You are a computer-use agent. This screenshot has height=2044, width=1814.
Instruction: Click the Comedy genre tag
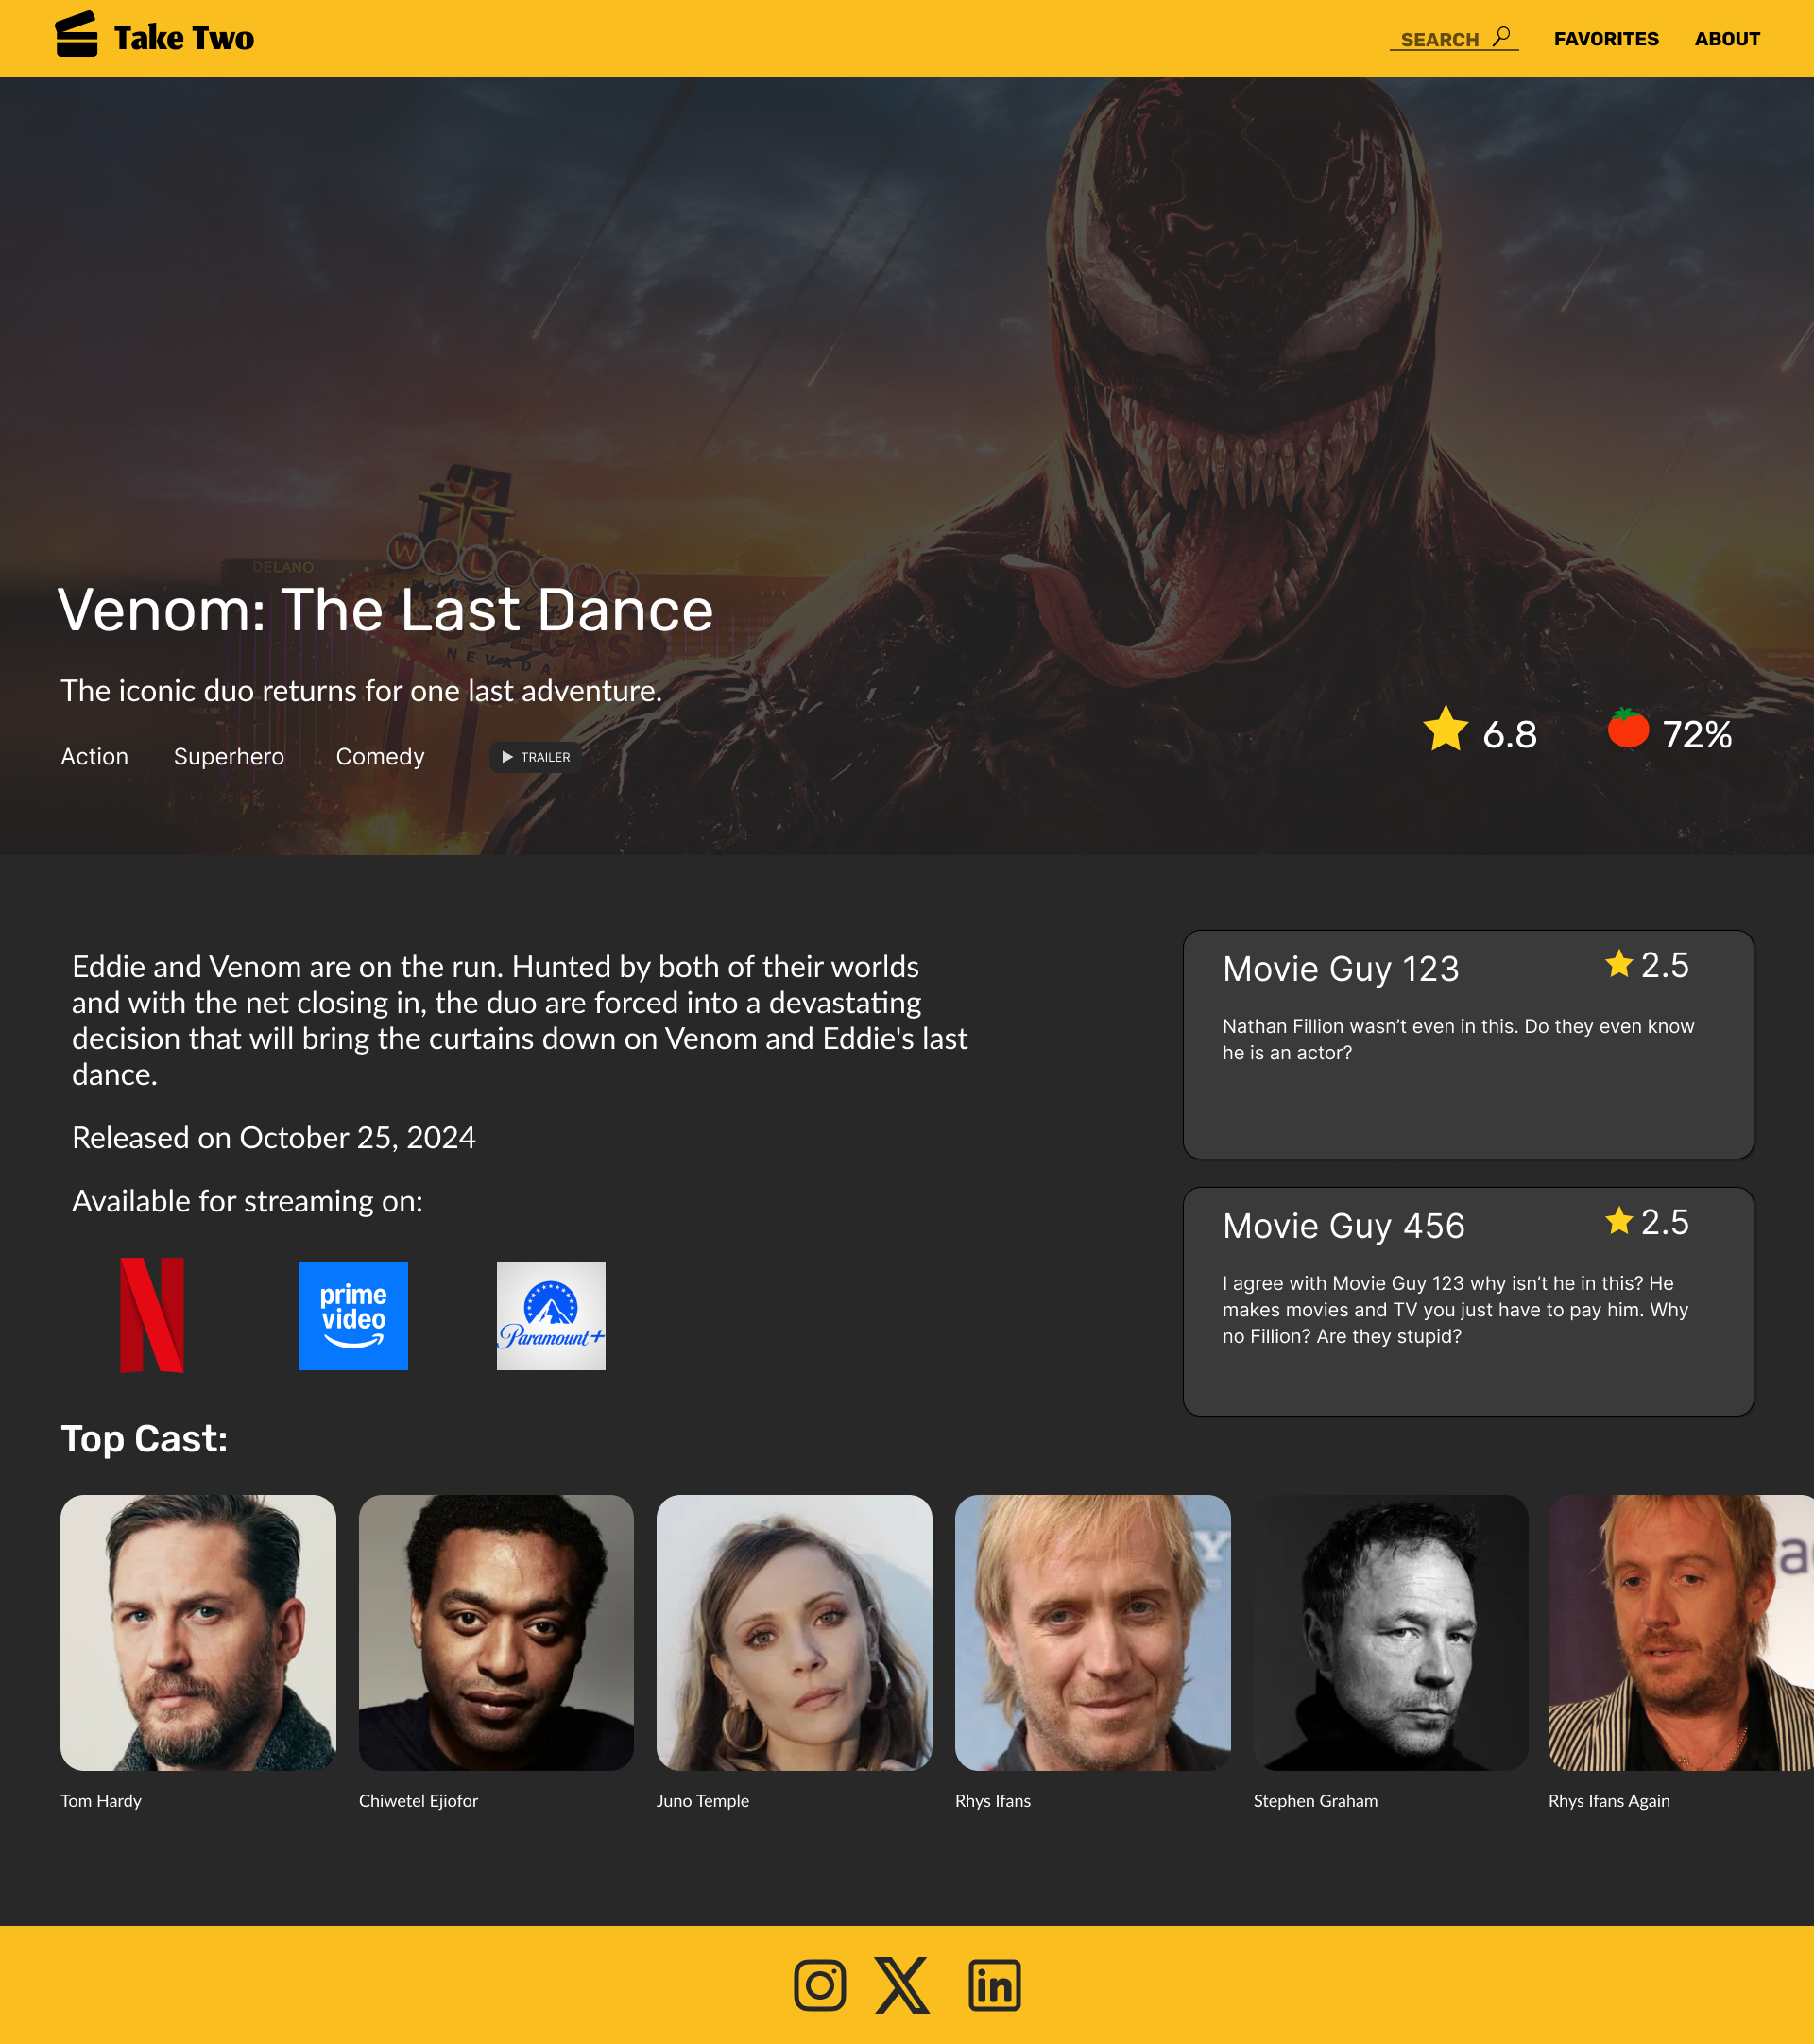pos(380,757)
